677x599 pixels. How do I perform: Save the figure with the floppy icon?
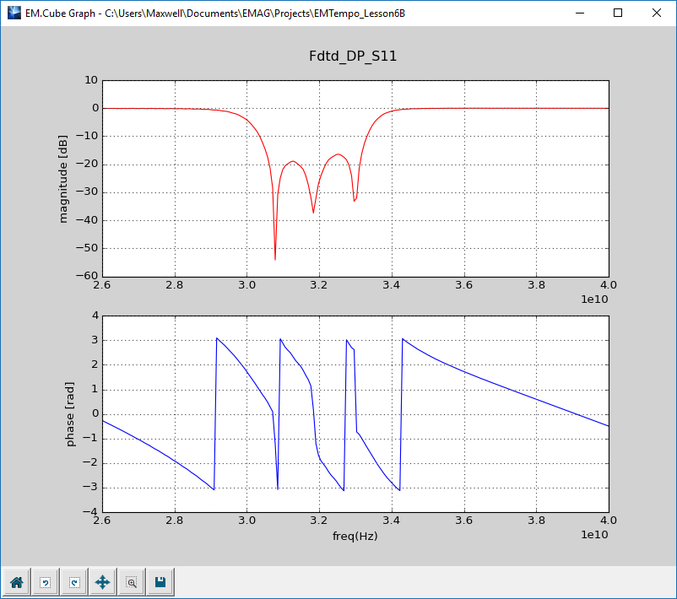pos(160,582)
